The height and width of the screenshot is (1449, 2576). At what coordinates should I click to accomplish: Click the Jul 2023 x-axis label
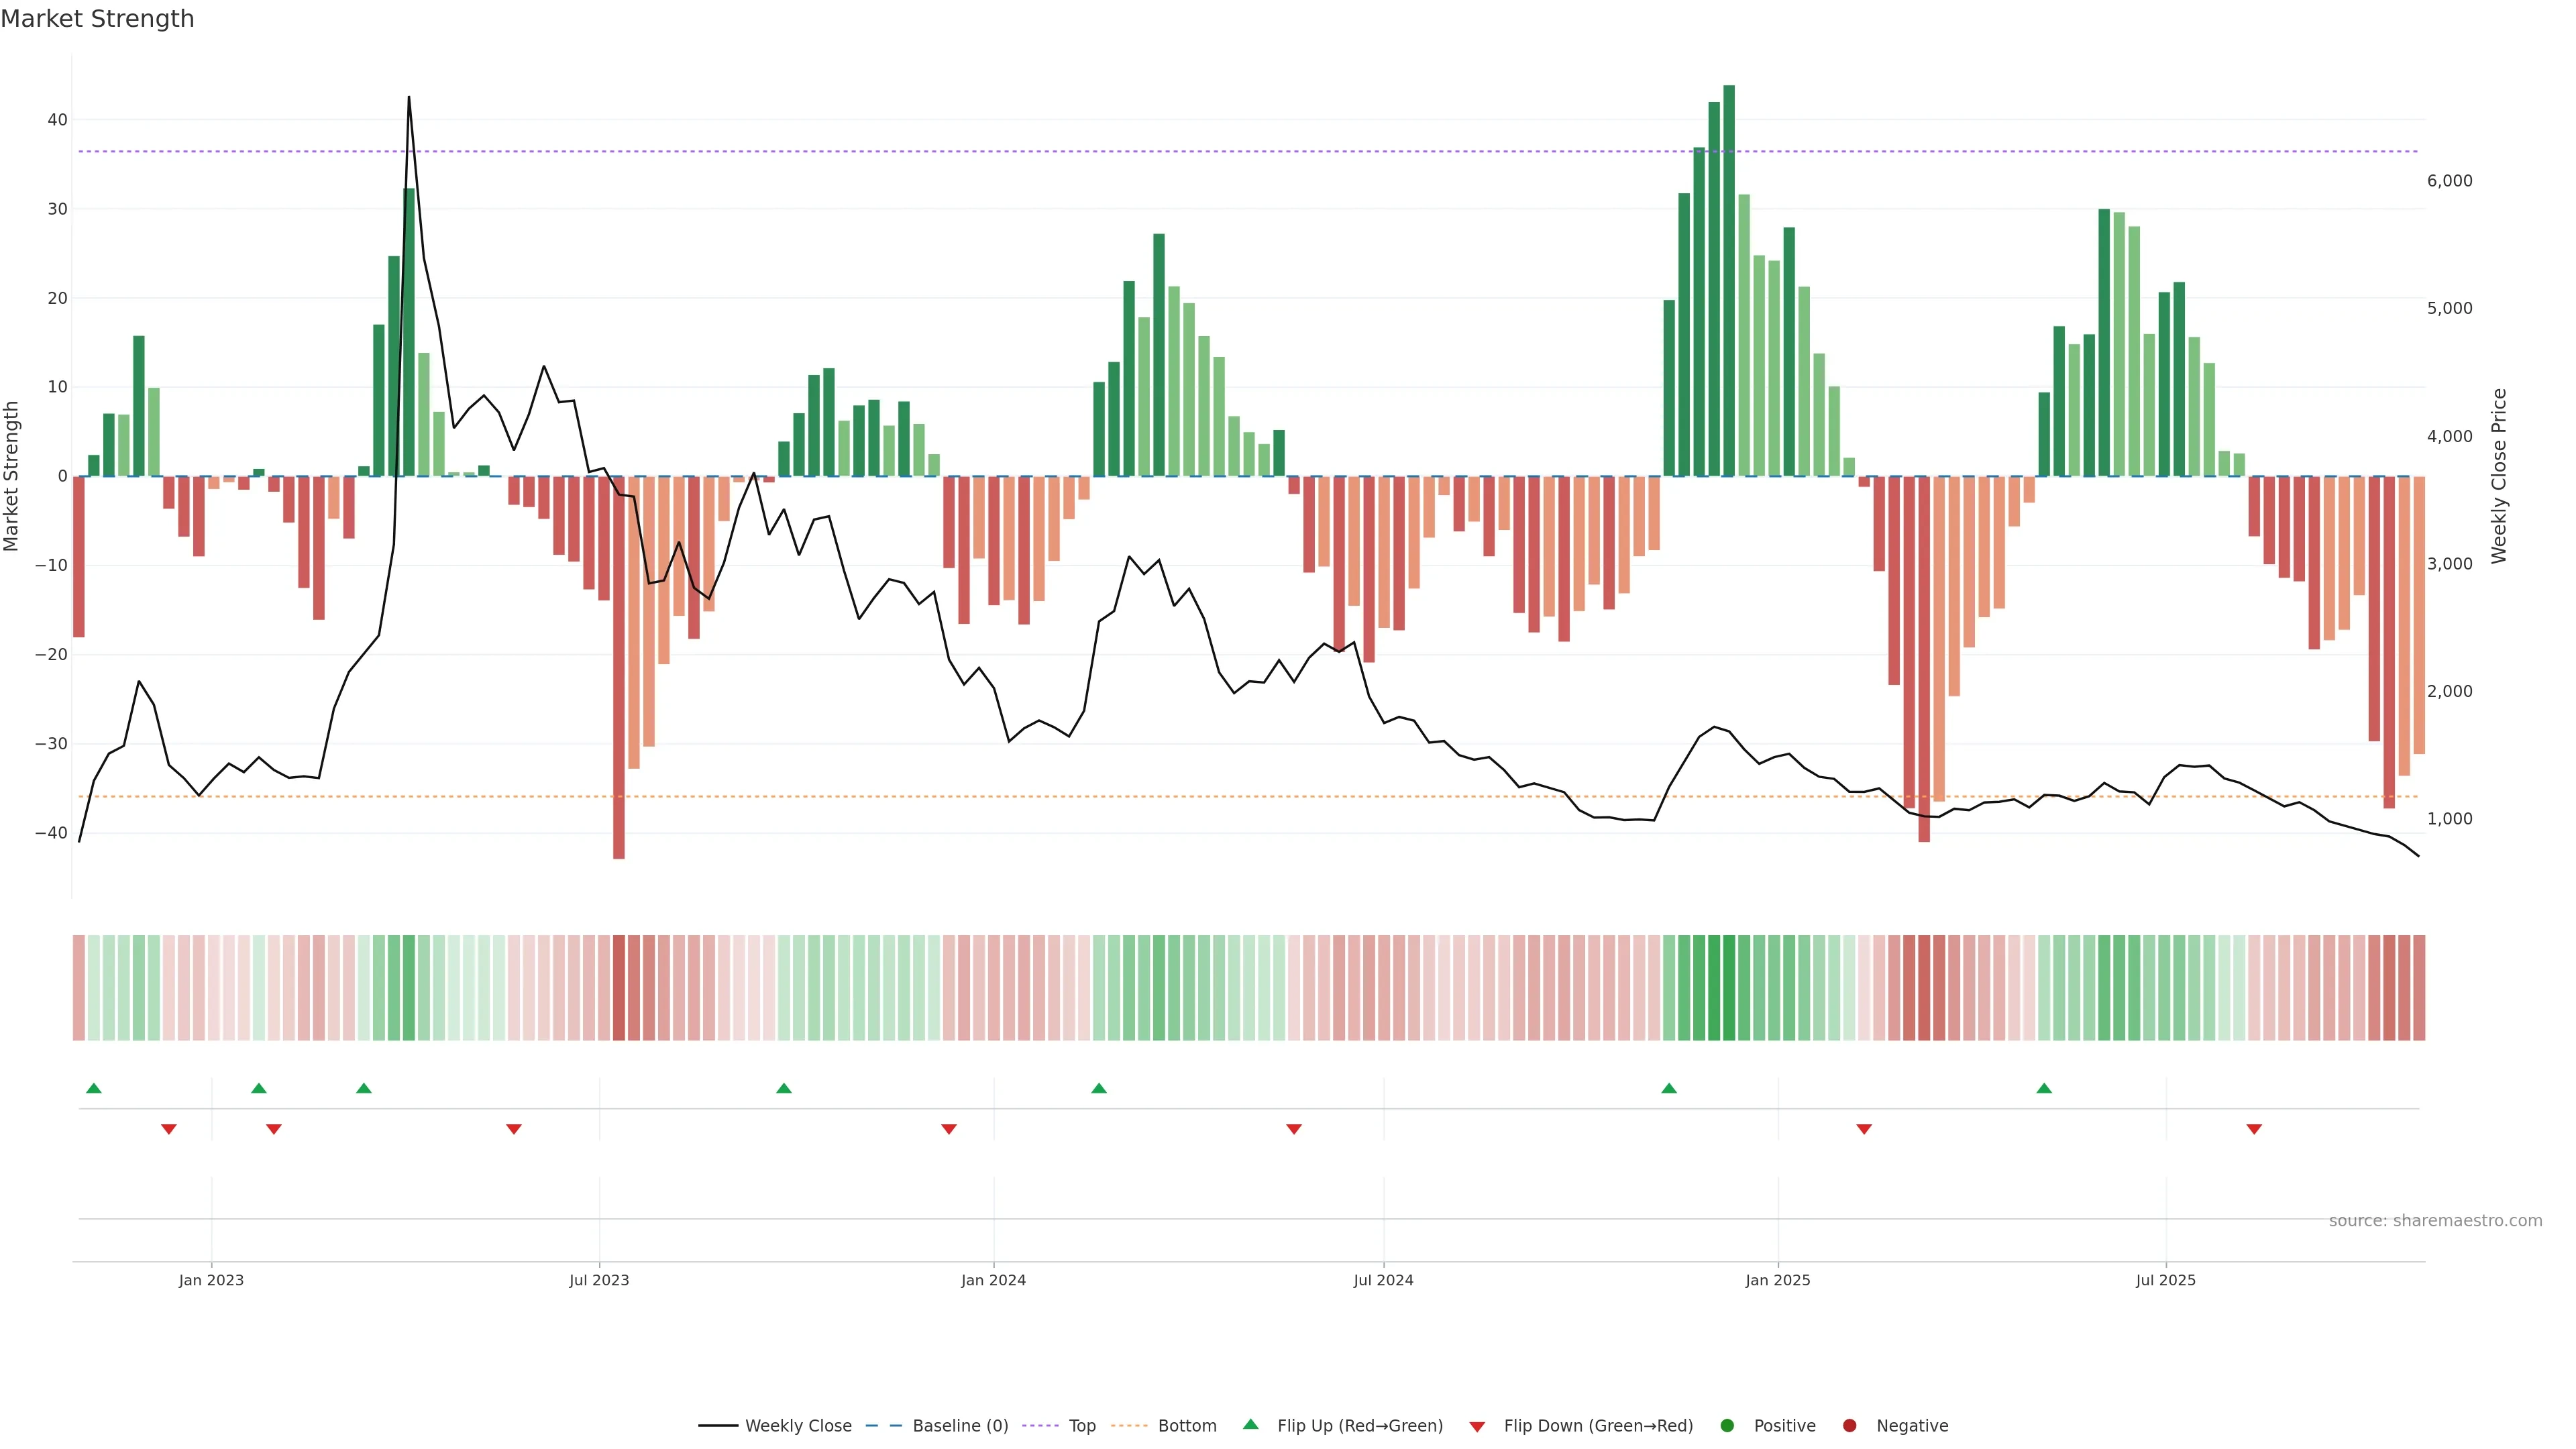599,1280
